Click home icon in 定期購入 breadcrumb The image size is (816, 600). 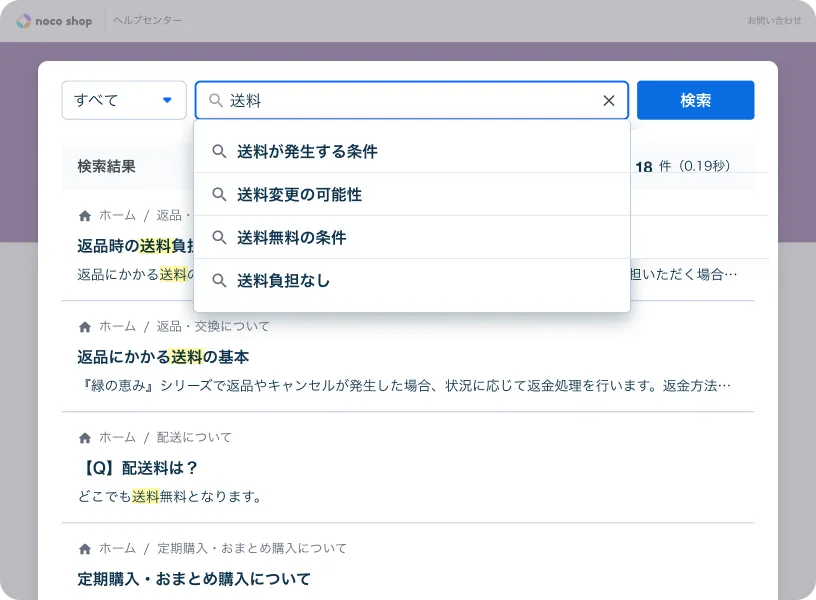85,549
